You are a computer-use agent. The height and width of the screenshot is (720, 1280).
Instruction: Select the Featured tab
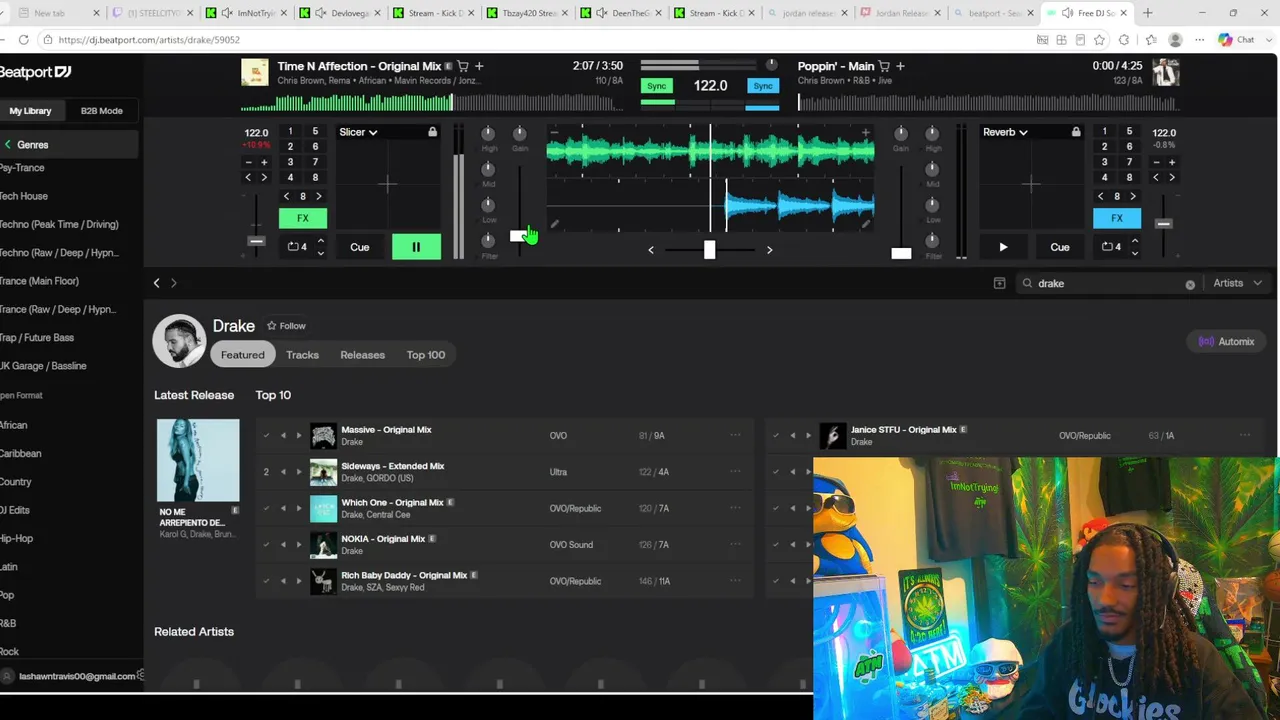243,355
